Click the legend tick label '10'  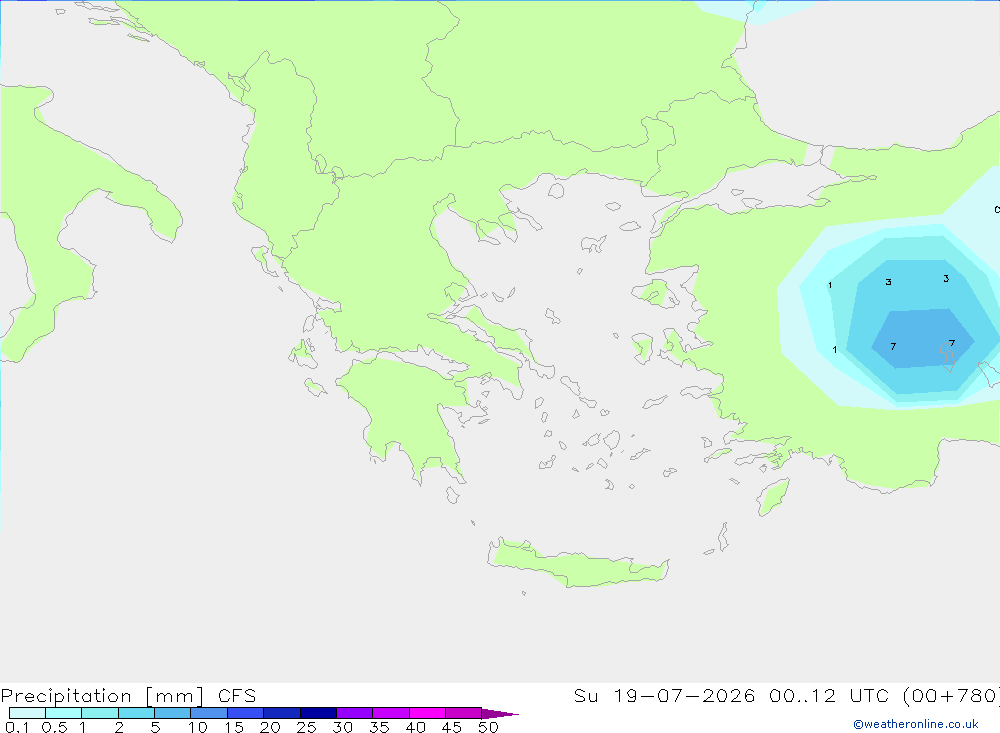(x=198, y=727)
